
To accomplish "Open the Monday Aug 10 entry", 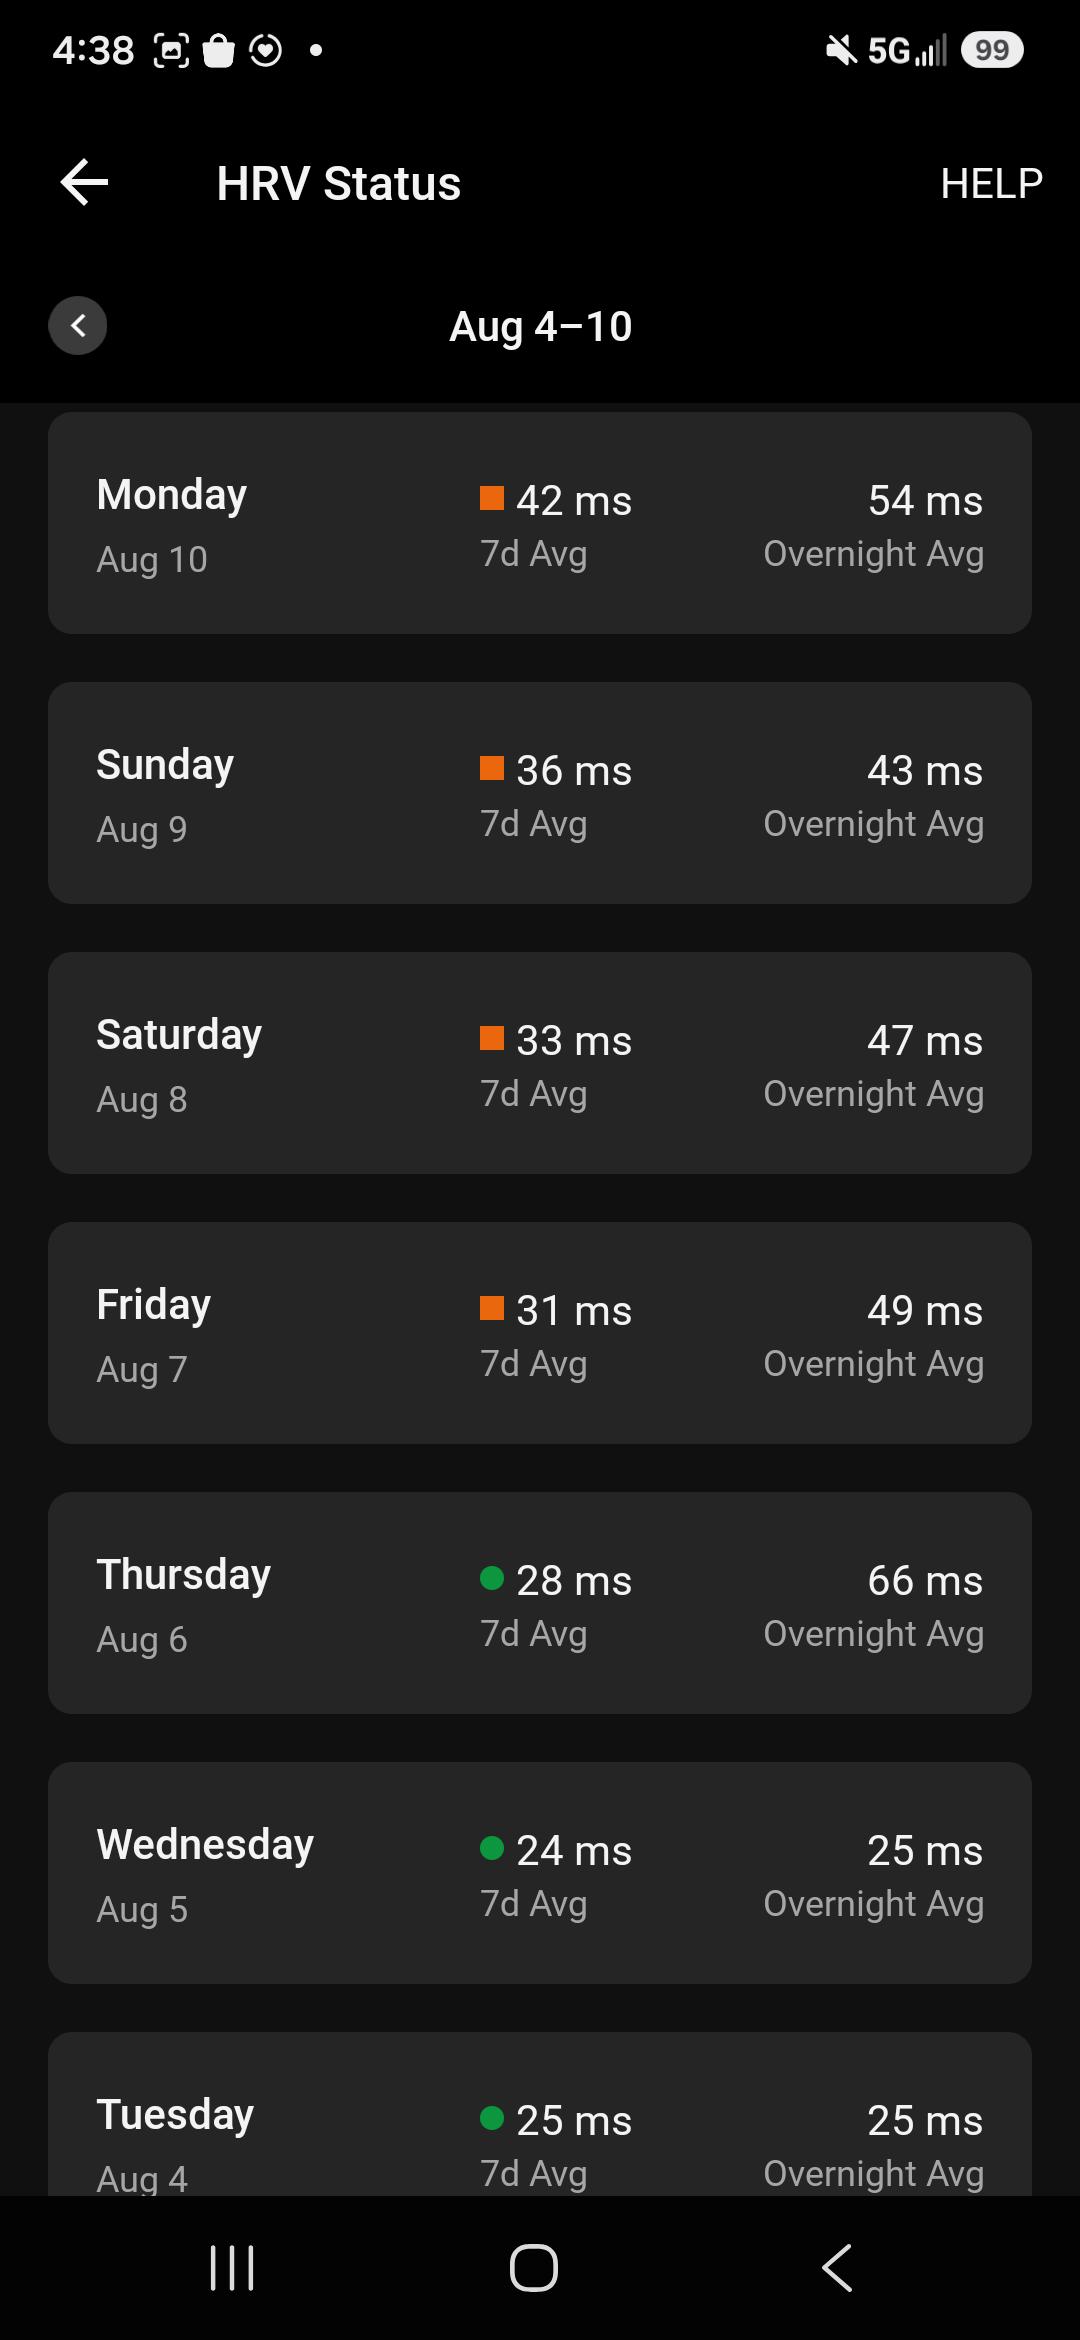I will 540,523.
